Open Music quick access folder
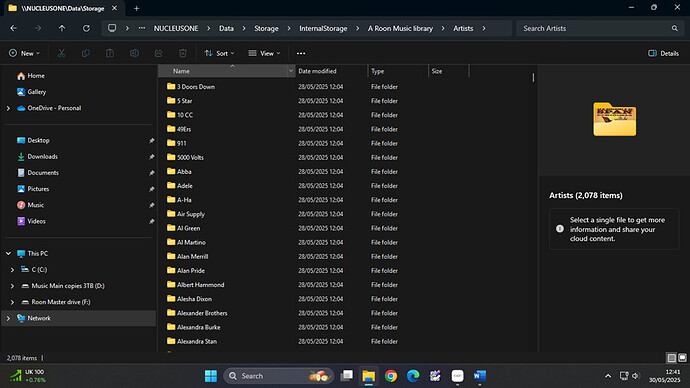This screenshot has width=690, height=388. pos(35,205)
